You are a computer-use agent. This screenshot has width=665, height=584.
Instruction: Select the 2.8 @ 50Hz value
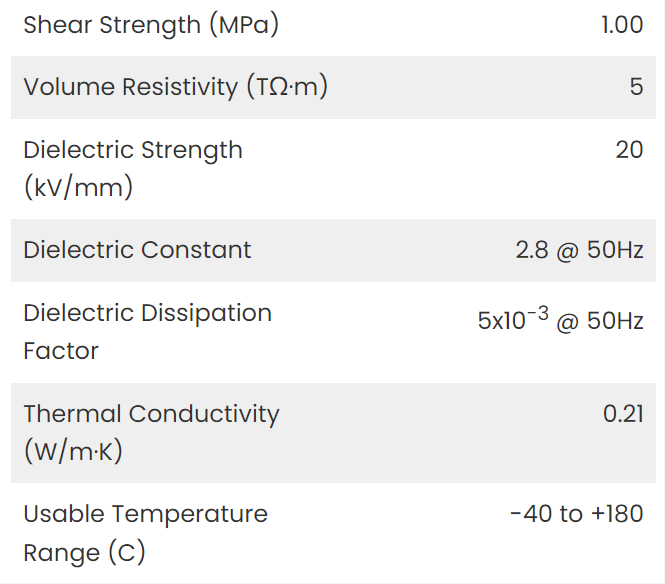click(579, 250)
